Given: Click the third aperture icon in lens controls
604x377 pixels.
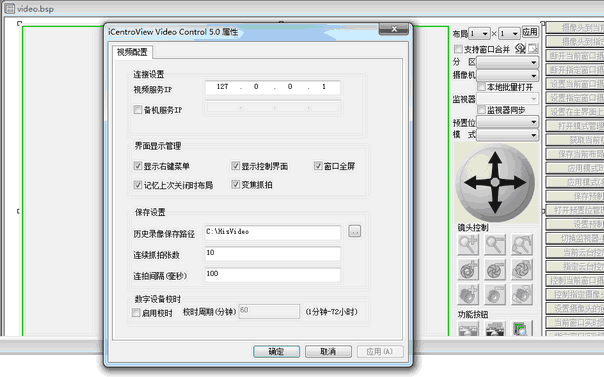Looking at the screenshot, I should point(522,269).
